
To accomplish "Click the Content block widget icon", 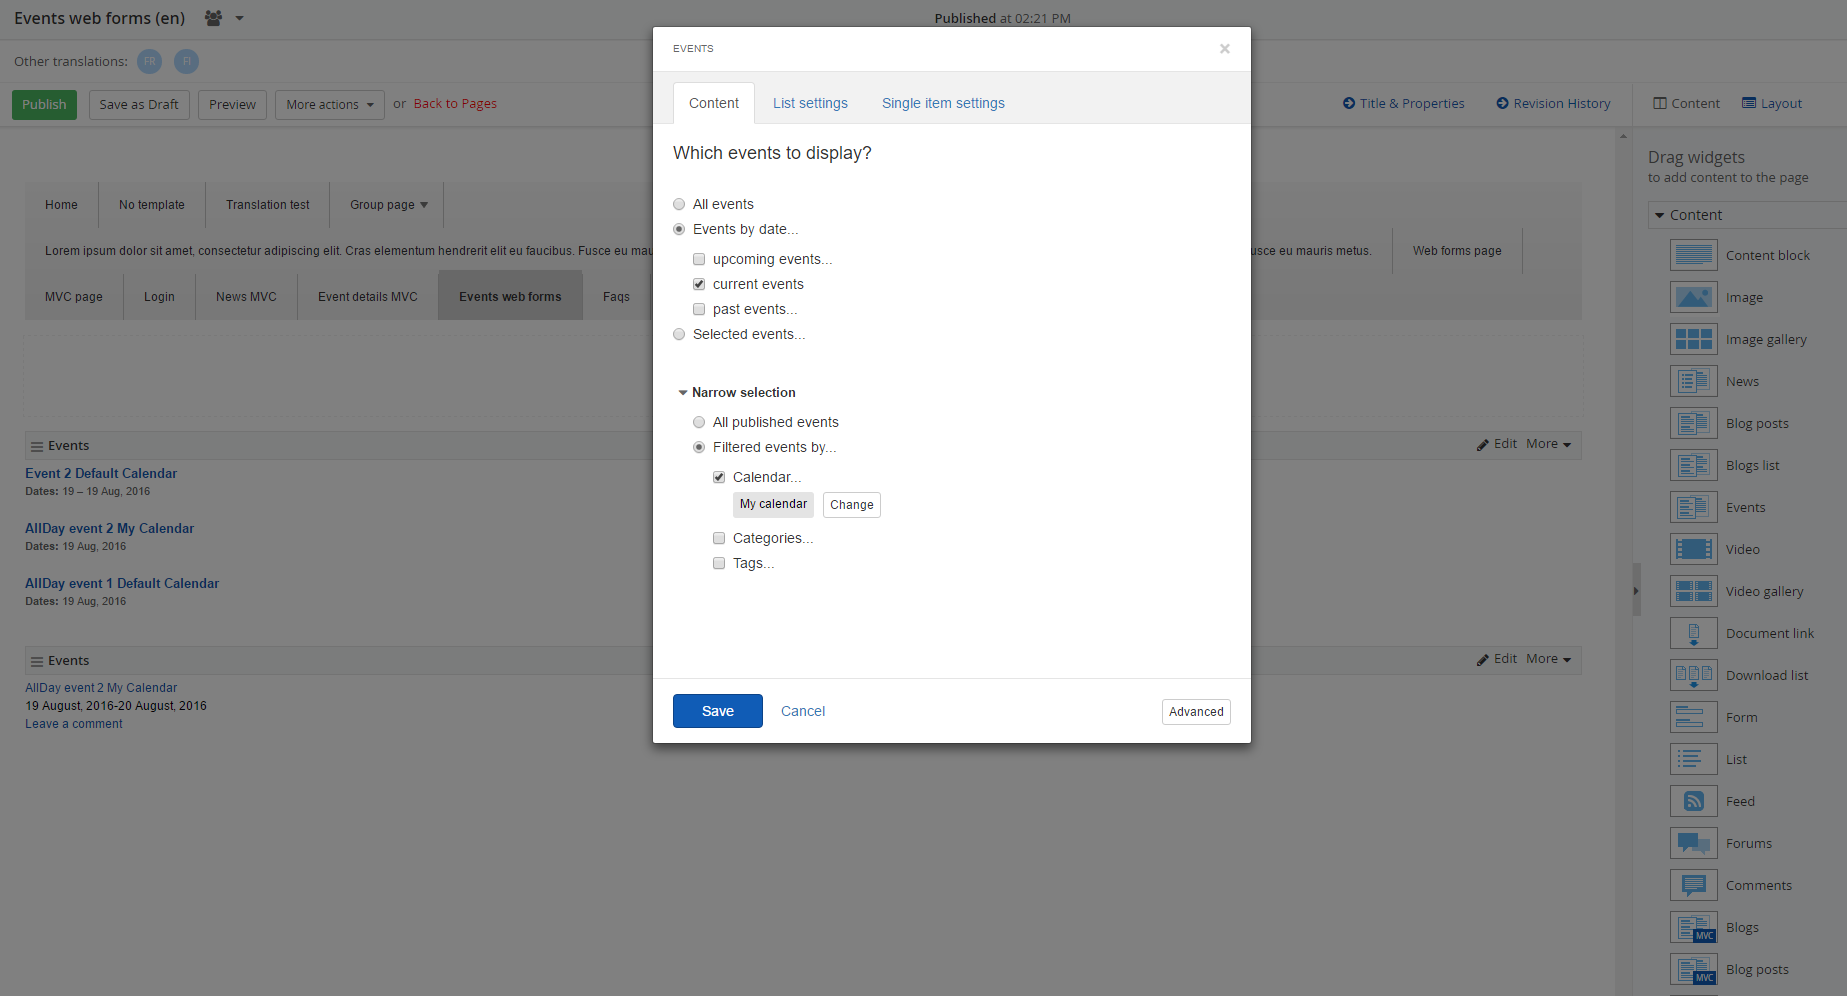I will [1693, 255].
